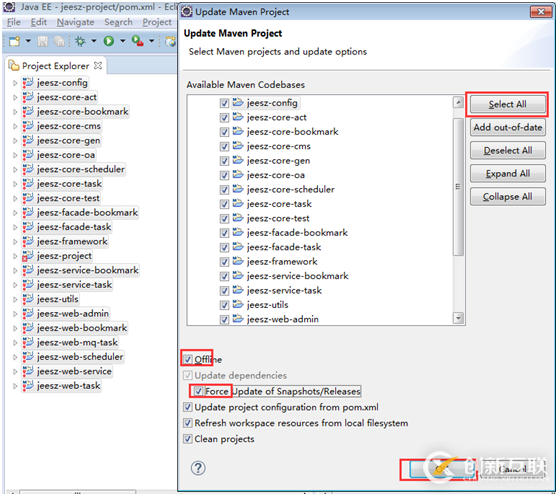Expand jeesz-web-task in Project Explorer
The height and width of the screenshot is (496, 558).
pos(15,386)
